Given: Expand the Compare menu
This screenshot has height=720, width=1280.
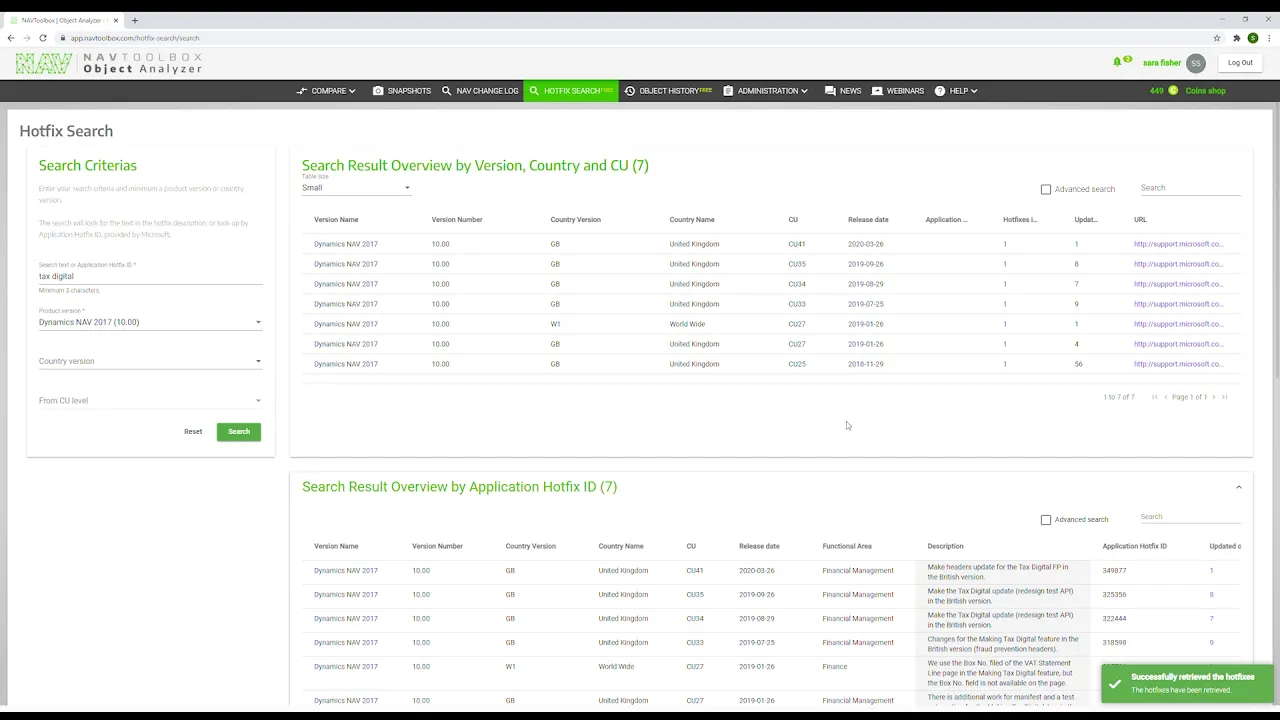Looking at the screenshot, I should 326,91.
